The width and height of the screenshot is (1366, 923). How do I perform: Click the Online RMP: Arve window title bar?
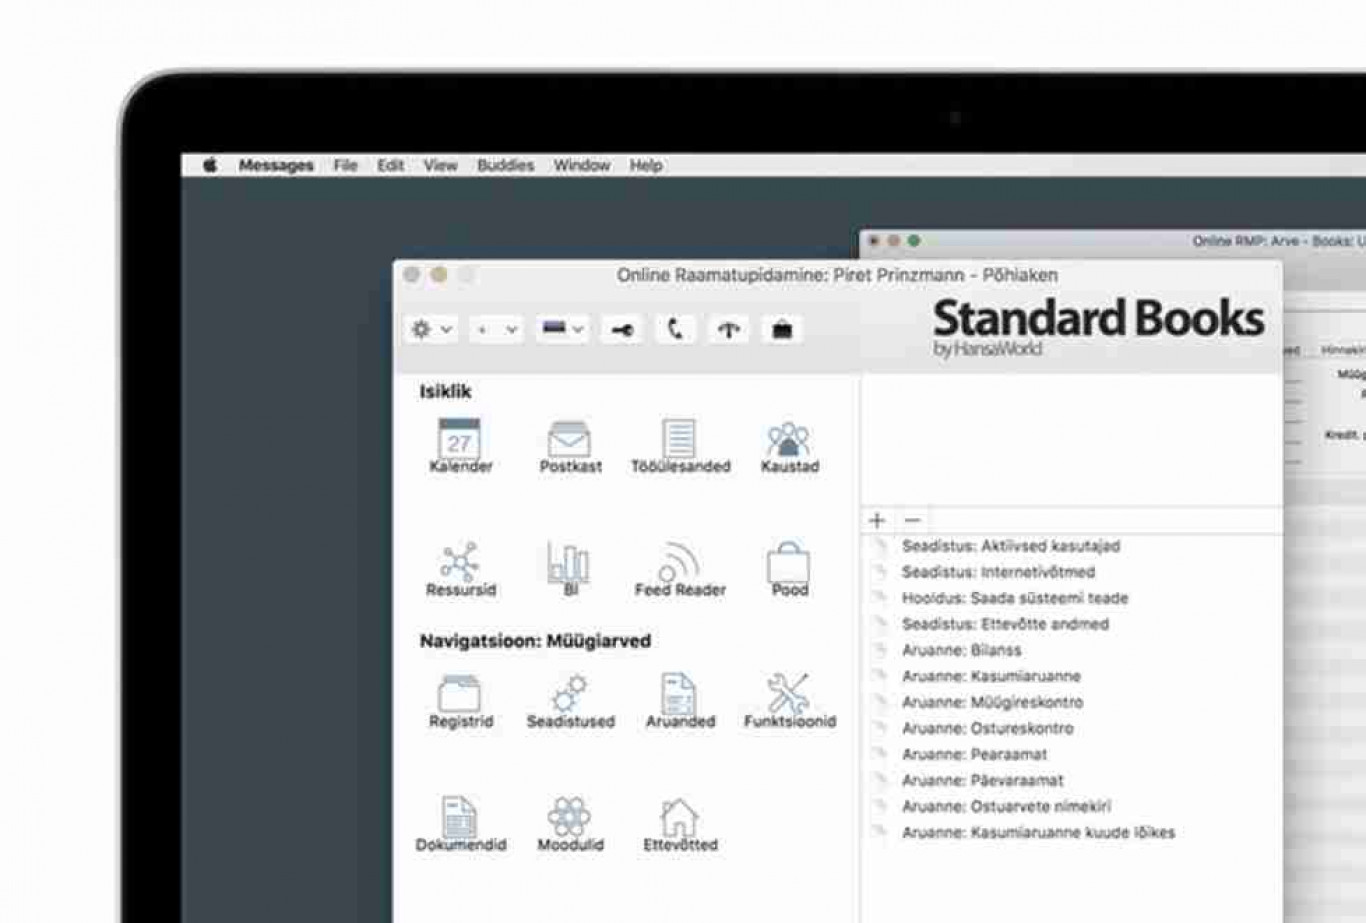[x=1112, y=241]
